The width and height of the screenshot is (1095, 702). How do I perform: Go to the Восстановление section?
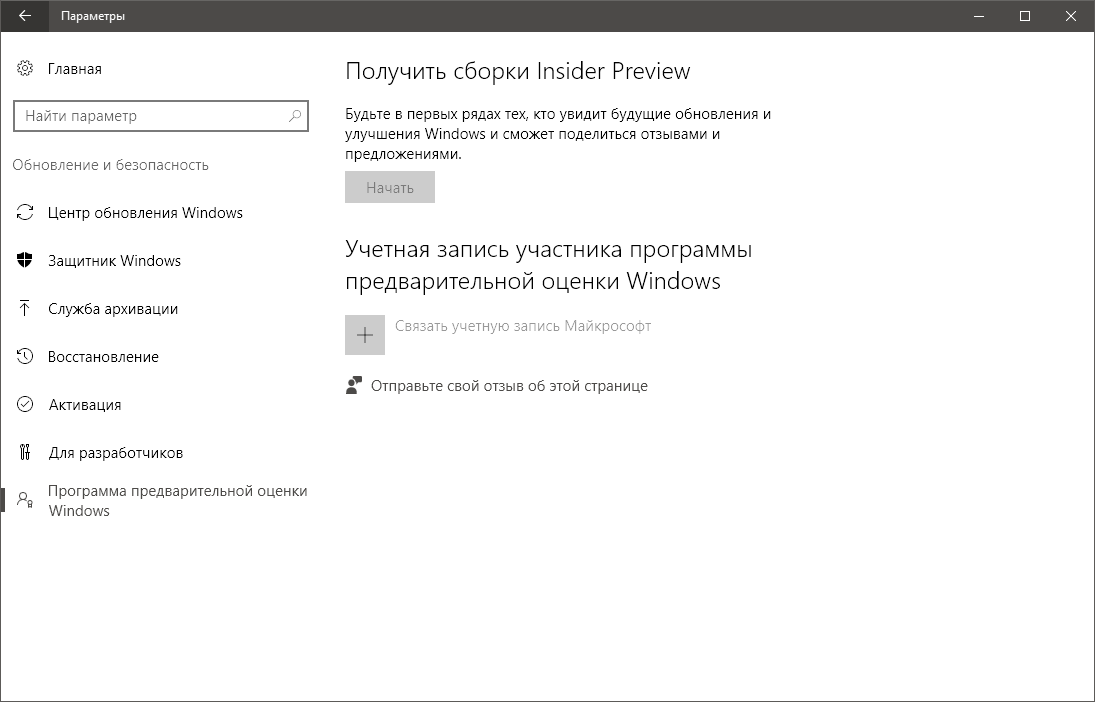103,356
